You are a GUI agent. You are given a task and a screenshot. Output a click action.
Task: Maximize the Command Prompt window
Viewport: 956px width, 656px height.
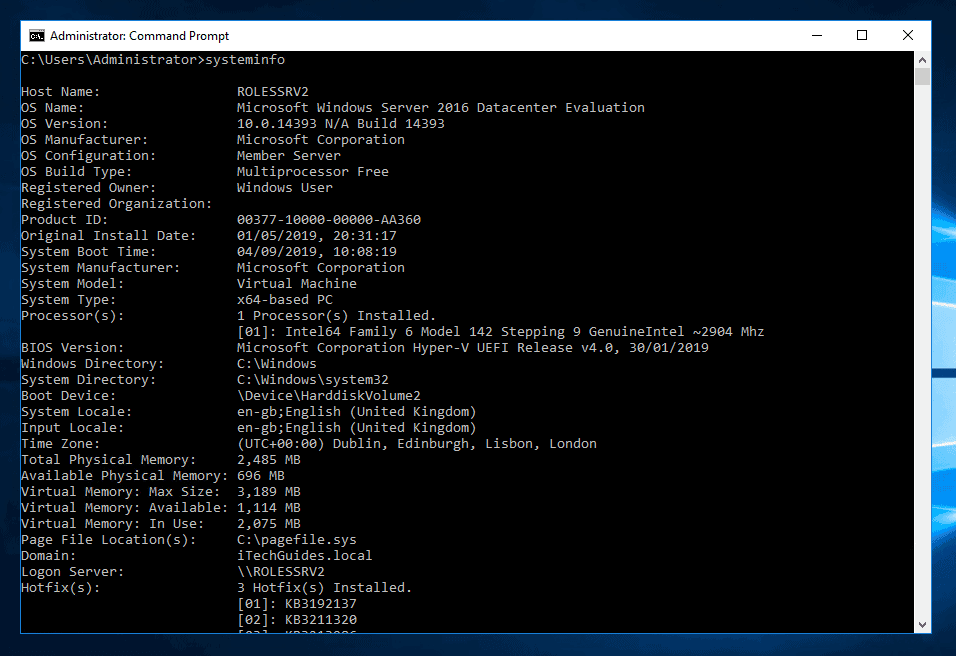[862, 35]
